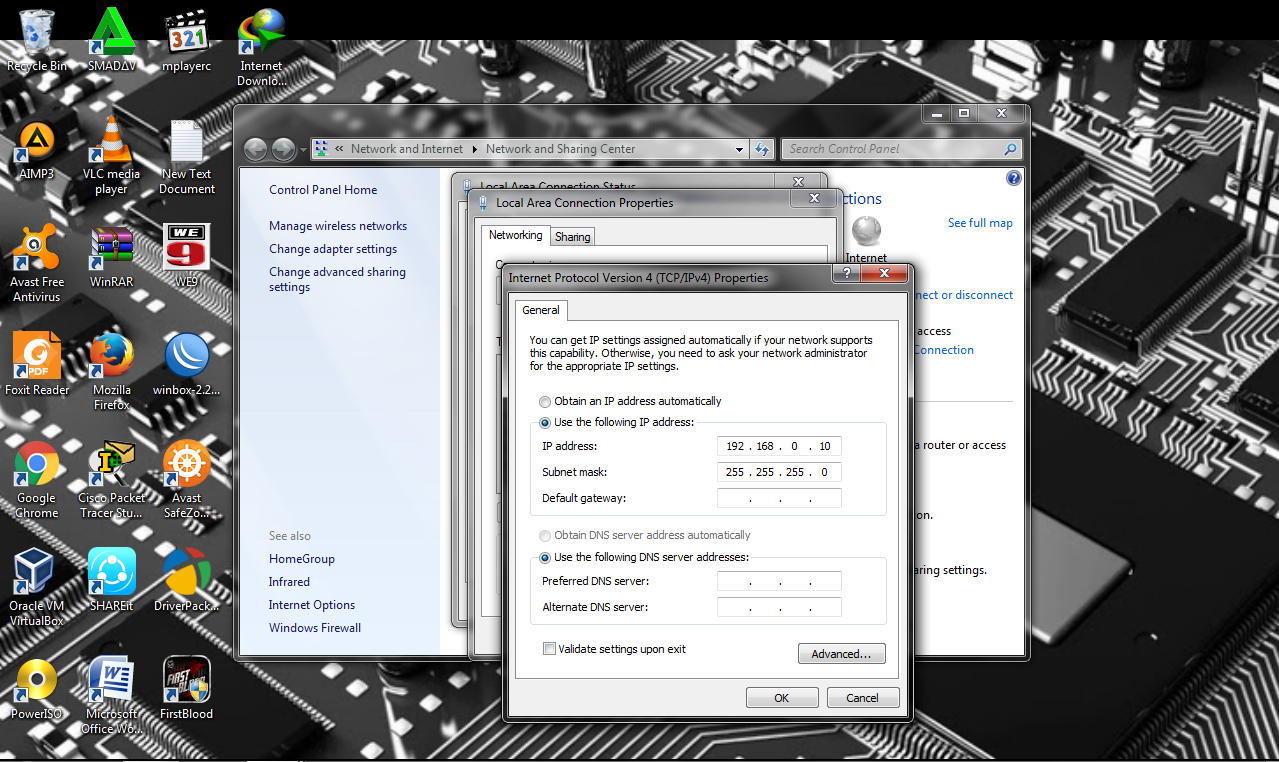This screenshot has height=762, width=1279.
Task: Click the Search Control Panel box
Action: [901, 149]
